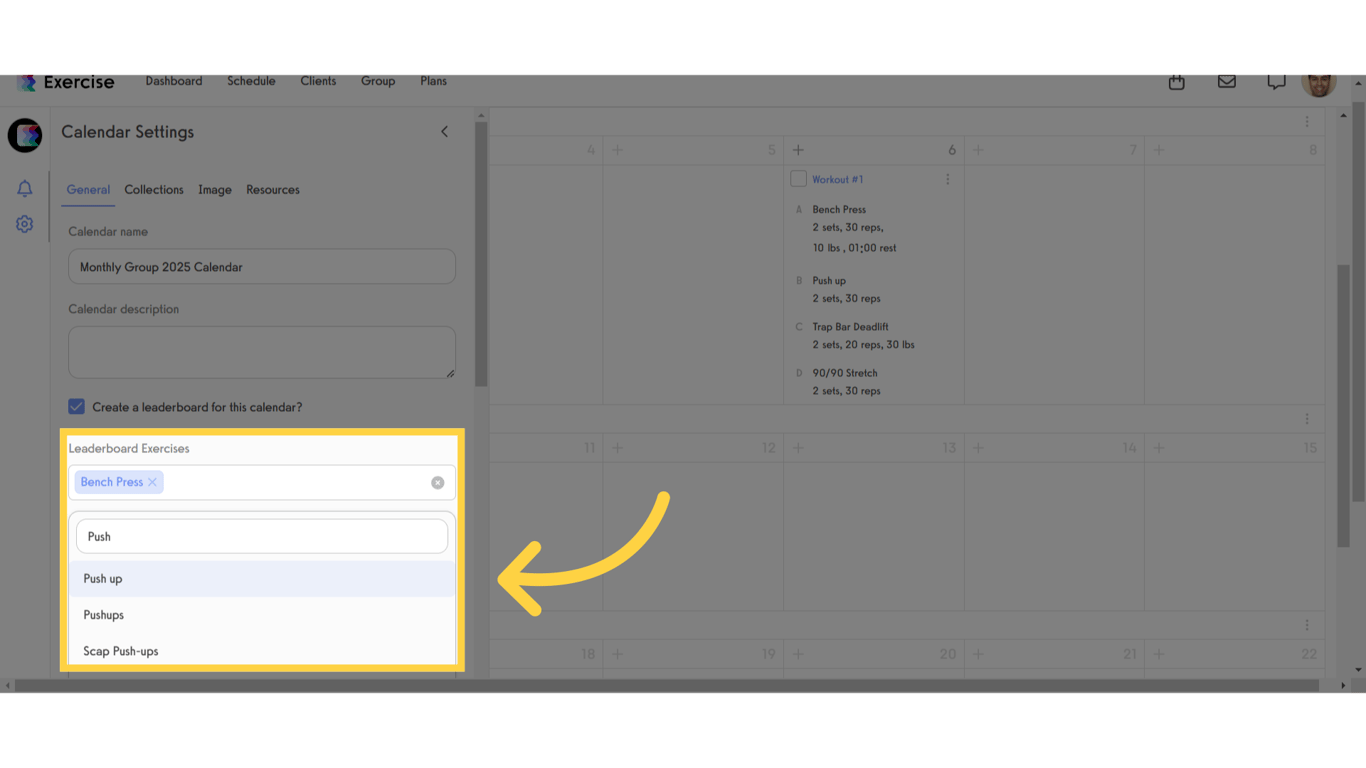Image resolution: width=1366 pixels, height=768 pixels.
Task: Open the chat messages icon
Action: click(x=1276, y=82)
